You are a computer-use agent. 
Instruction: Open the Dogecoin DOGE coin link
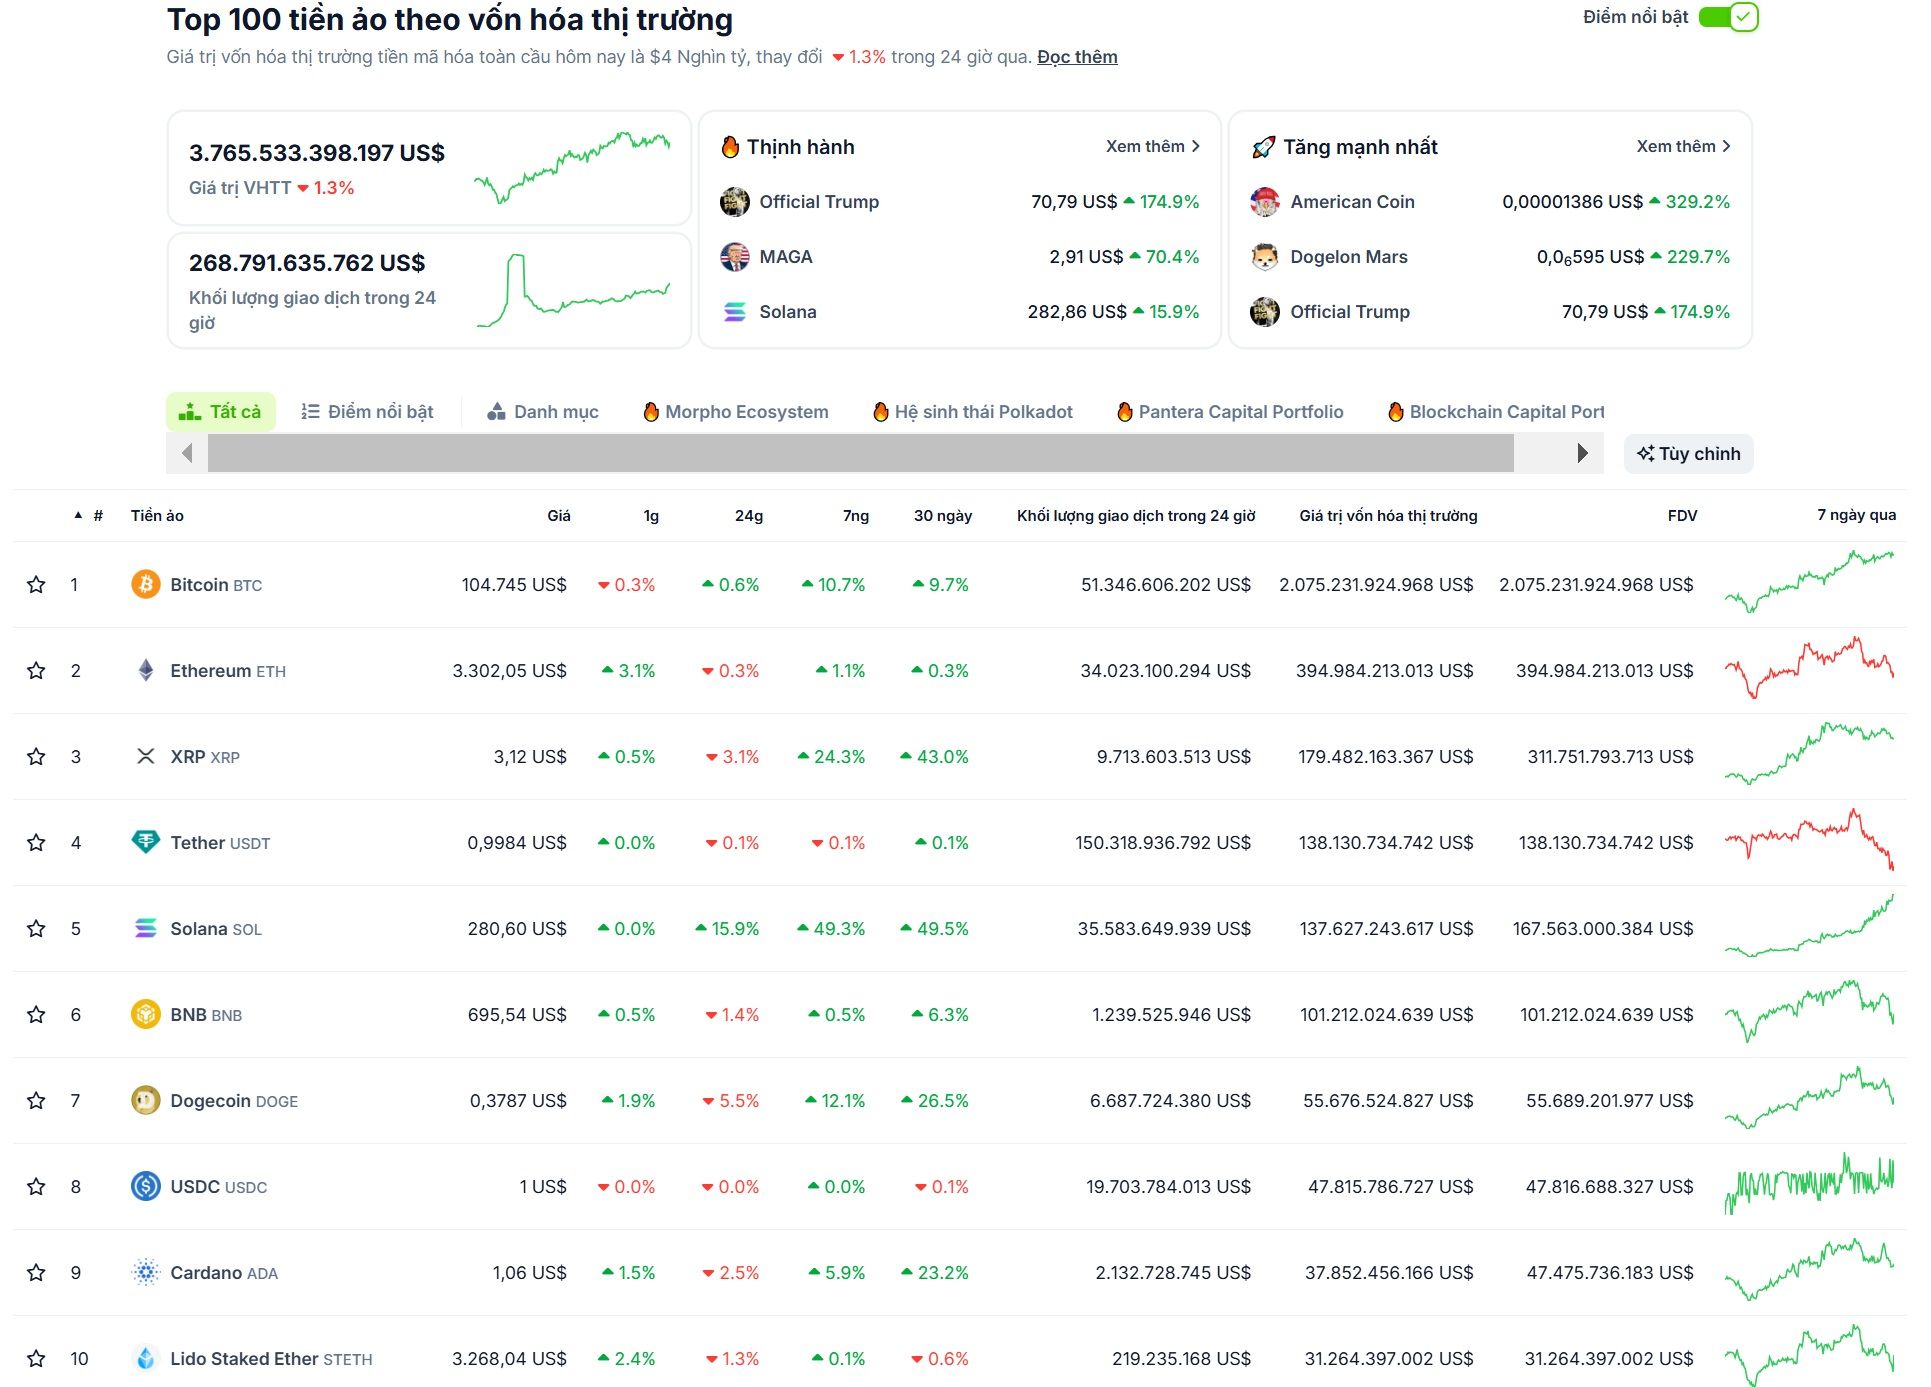click(x=234, y=1101)
